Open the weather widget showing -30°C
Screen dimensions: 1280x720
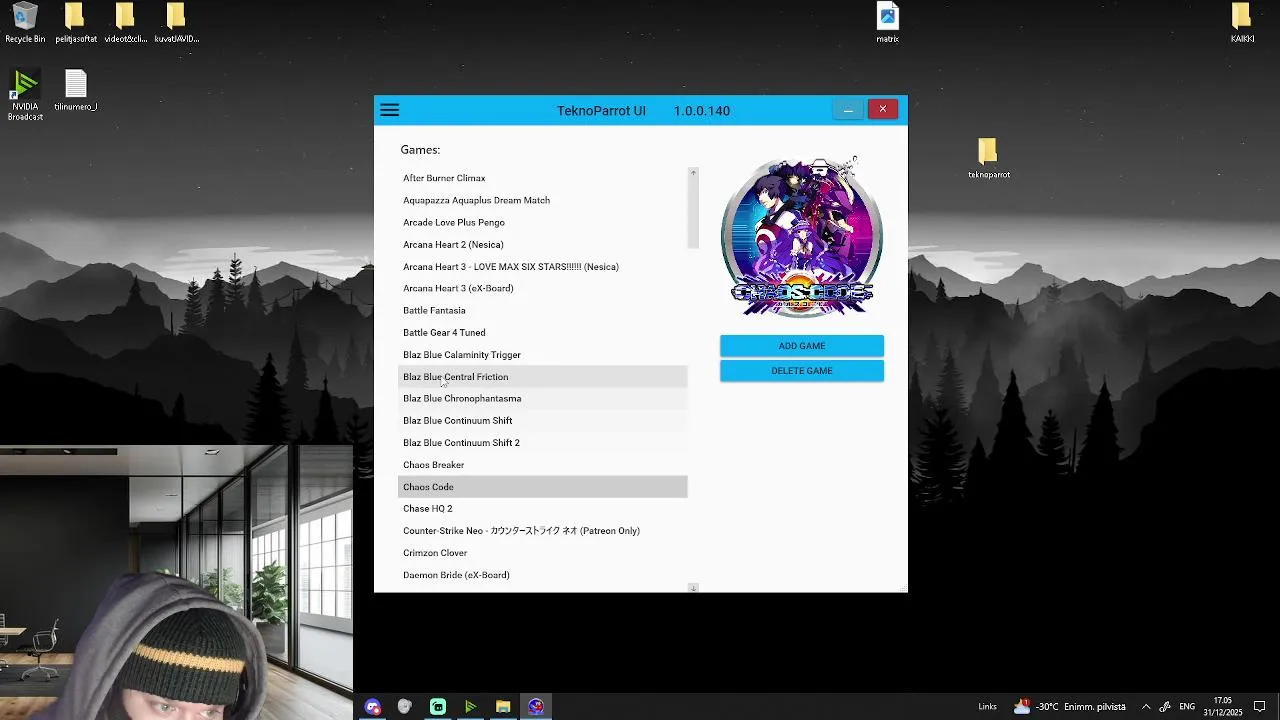1069,707
